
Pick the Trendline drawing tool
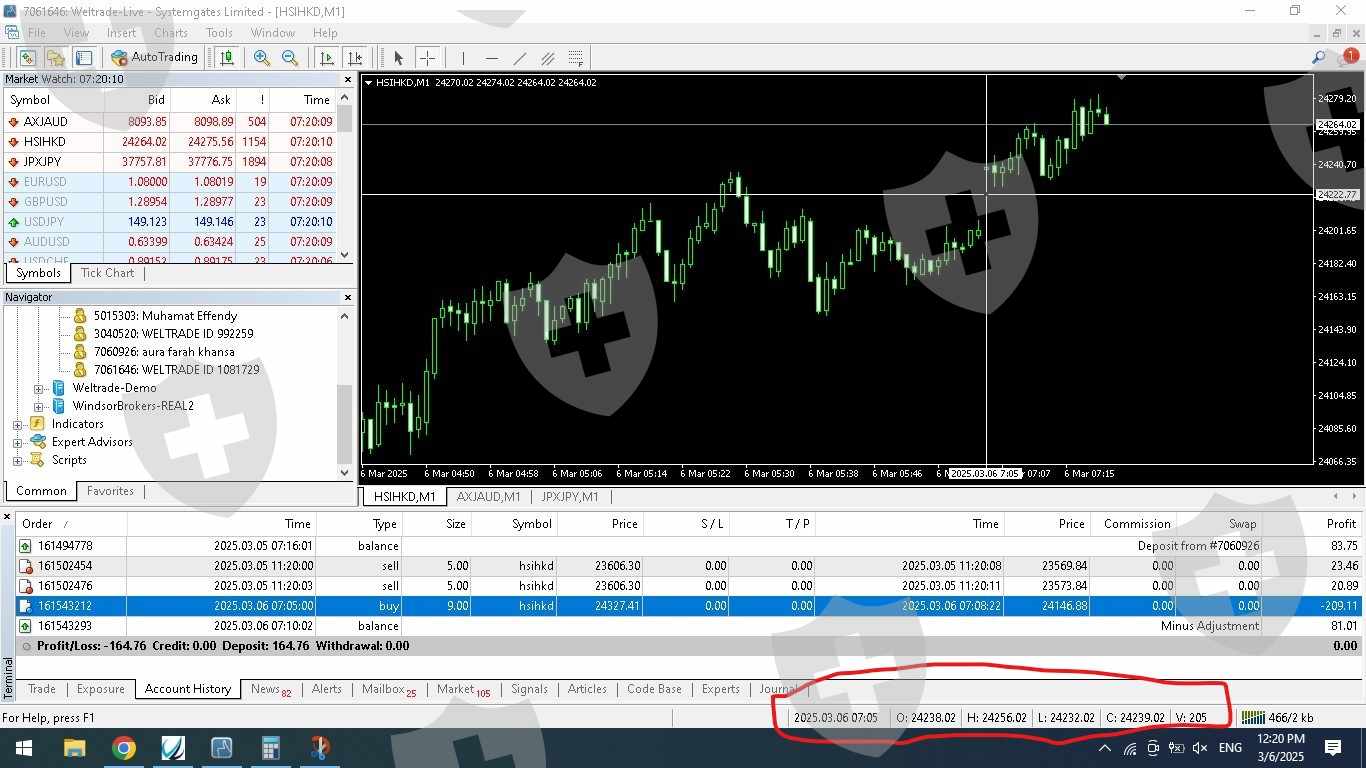pyautogui.click(x=519, y=58)
